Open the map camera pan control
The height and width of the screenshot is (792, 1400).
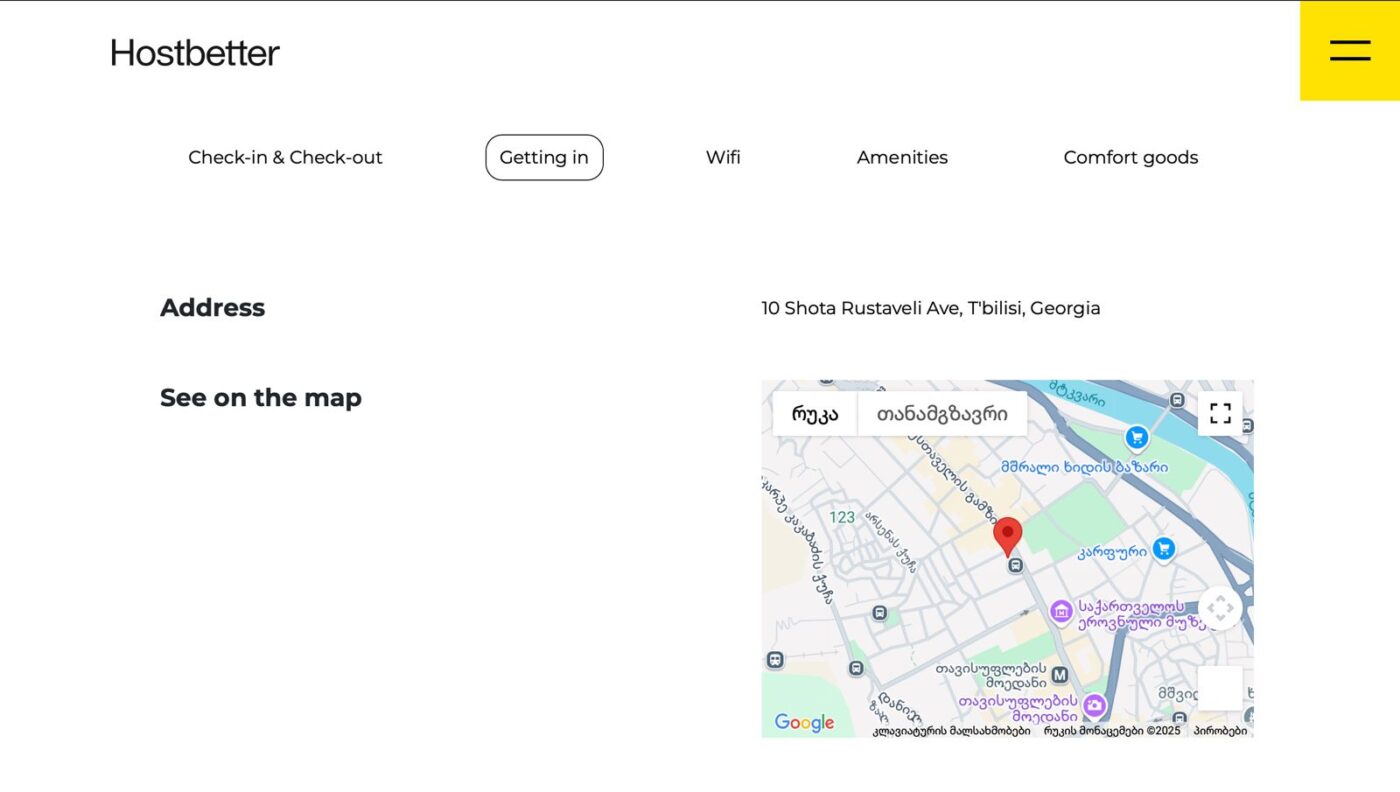tap(1220, 608)
